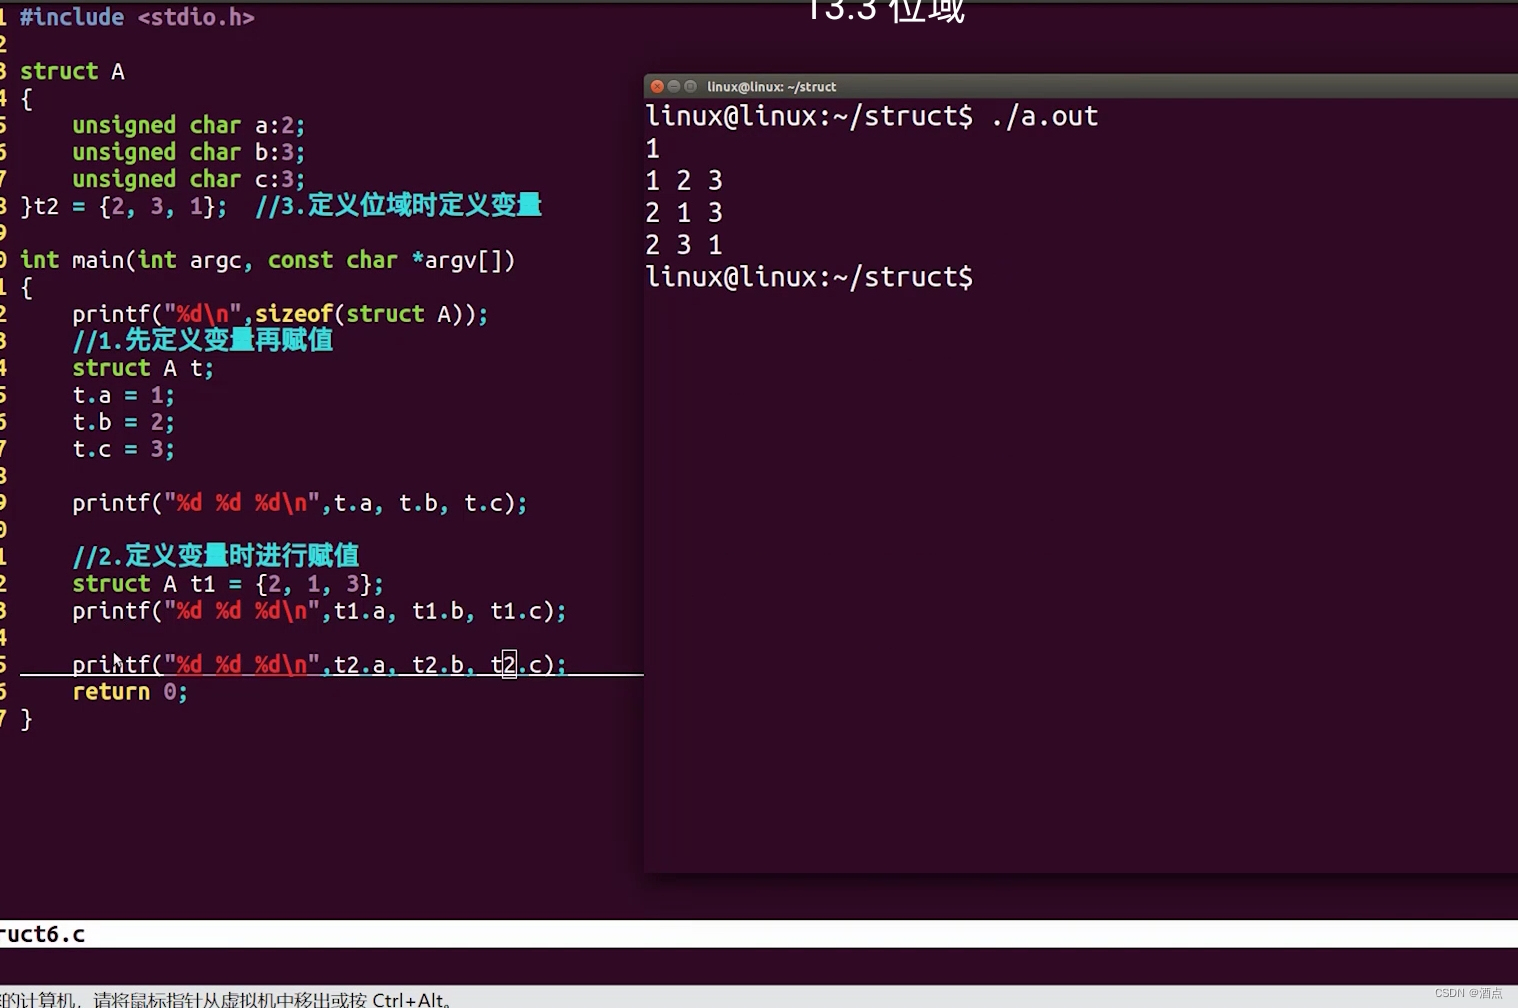Click the terminal output line '2 1 3'
This screenshot has width=1518, height=1008.
pyautogui.click(x=684, y=213)
